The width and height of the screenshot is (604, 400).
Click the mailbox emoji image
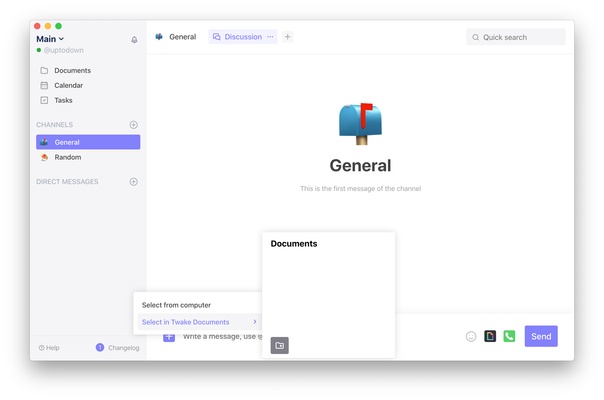[361, 124]
